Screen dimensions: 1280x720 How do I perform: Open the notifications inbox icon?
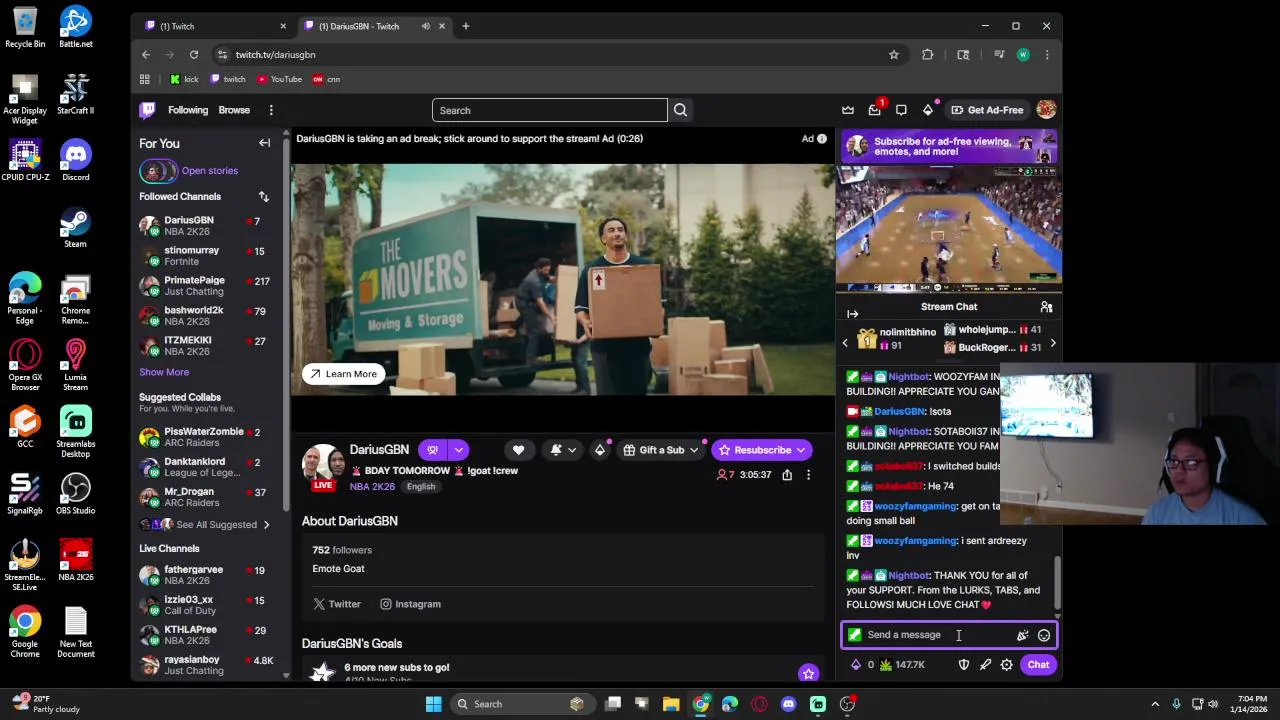click(x=875, y=110)
